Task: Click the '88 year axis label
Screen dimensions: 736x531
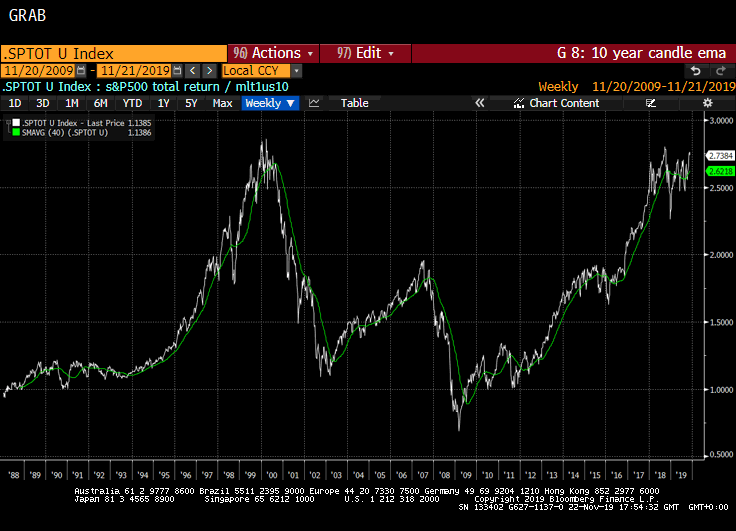Action: 14,475
